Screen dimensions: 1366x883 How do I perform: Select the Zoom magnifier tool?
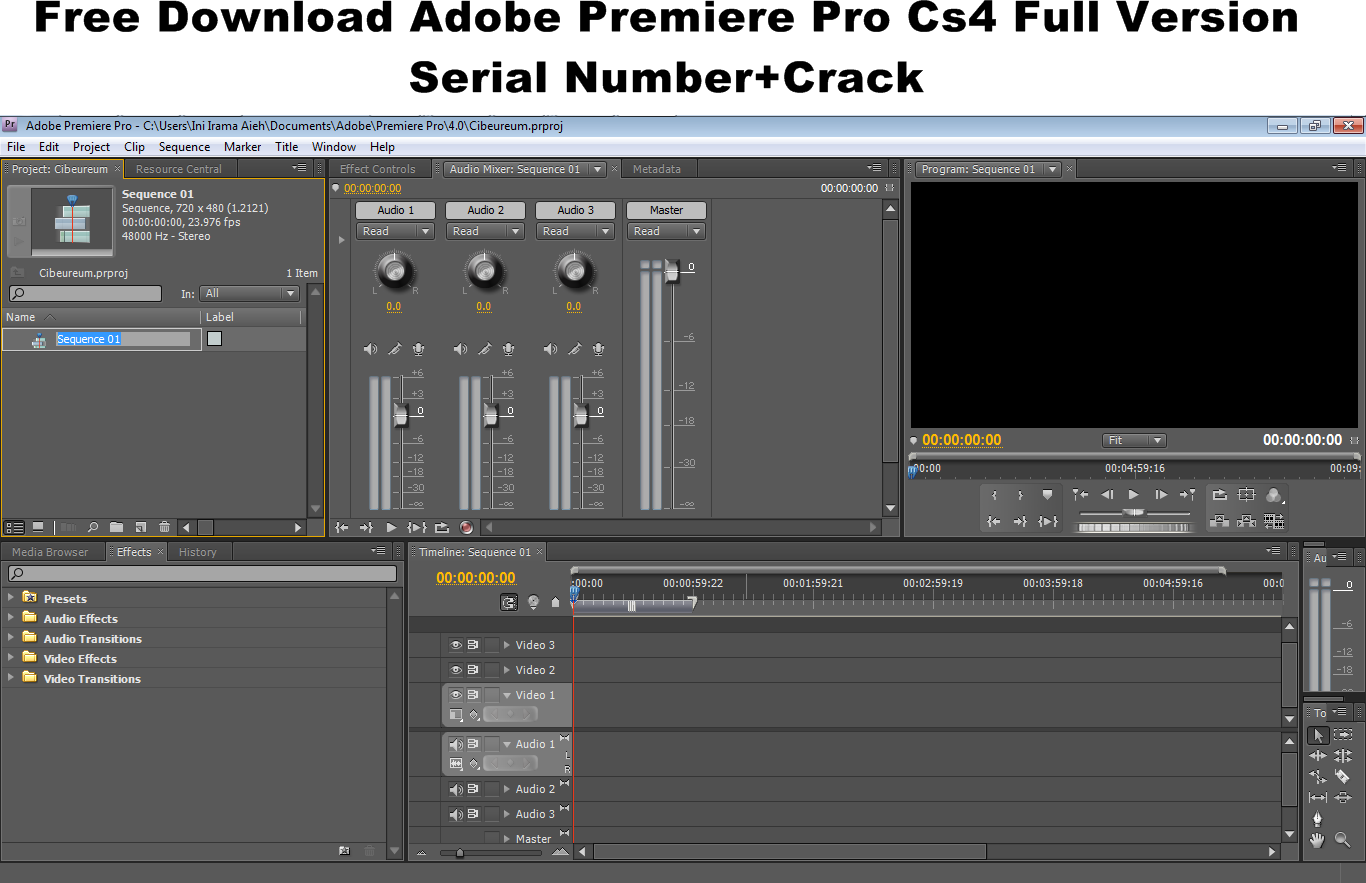(x=1343, y=841)
